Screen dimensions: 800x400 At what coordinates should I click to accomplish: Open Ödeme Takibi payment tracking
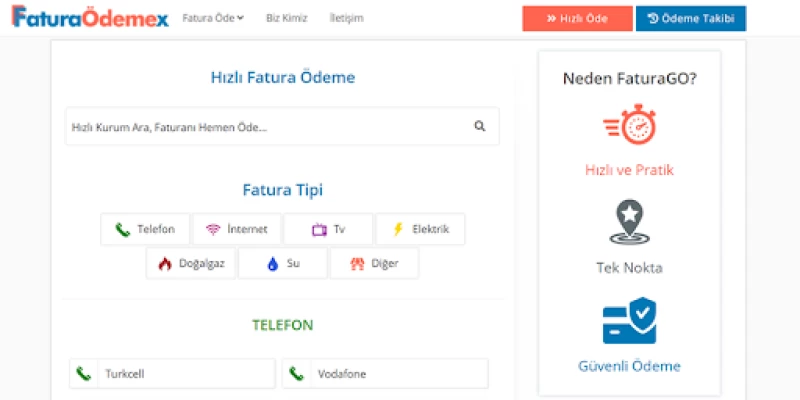[690, 18]
